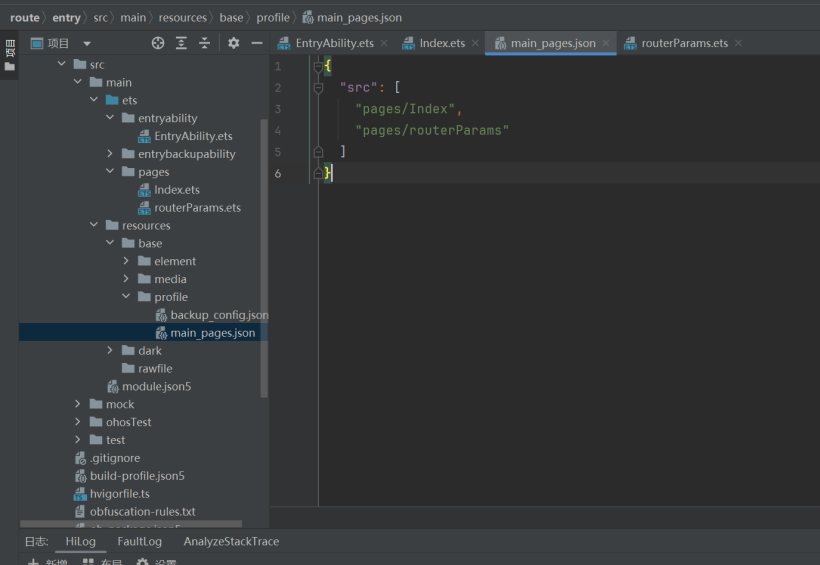The height and width of the screenshot is (565, 820).
Task: Click line number 4 in the gutter
Action: point(278,130)
